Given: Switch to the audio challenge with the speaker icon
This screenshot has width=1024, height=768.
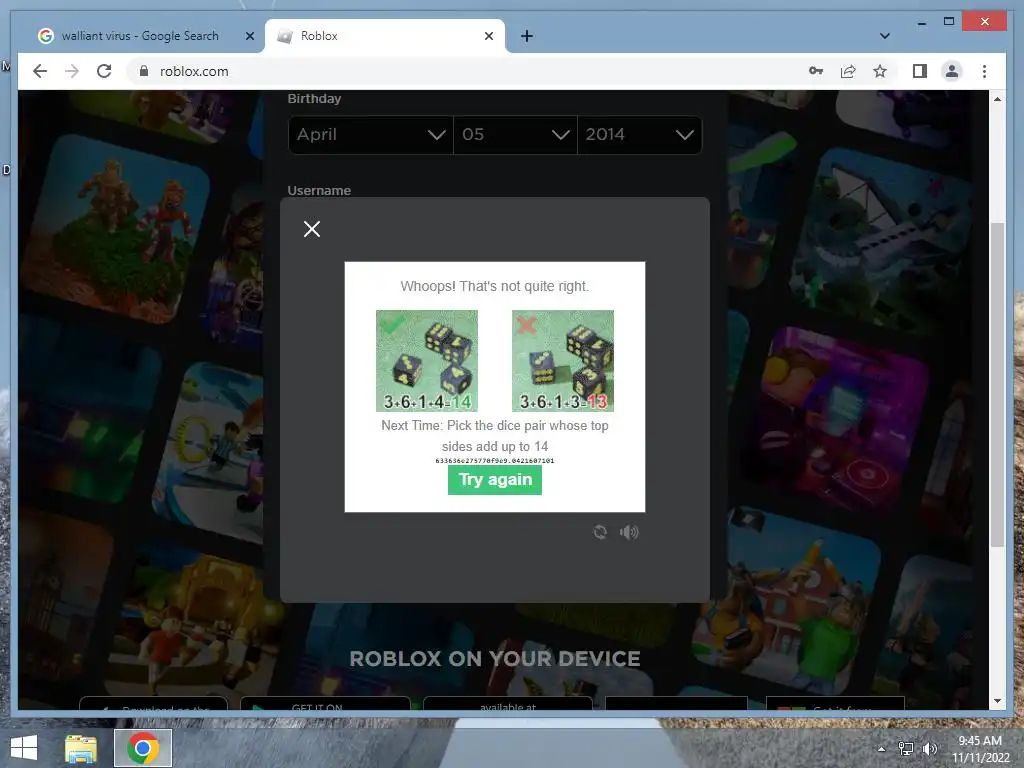Looking at the screenshot, I should (x=629, y=532).
